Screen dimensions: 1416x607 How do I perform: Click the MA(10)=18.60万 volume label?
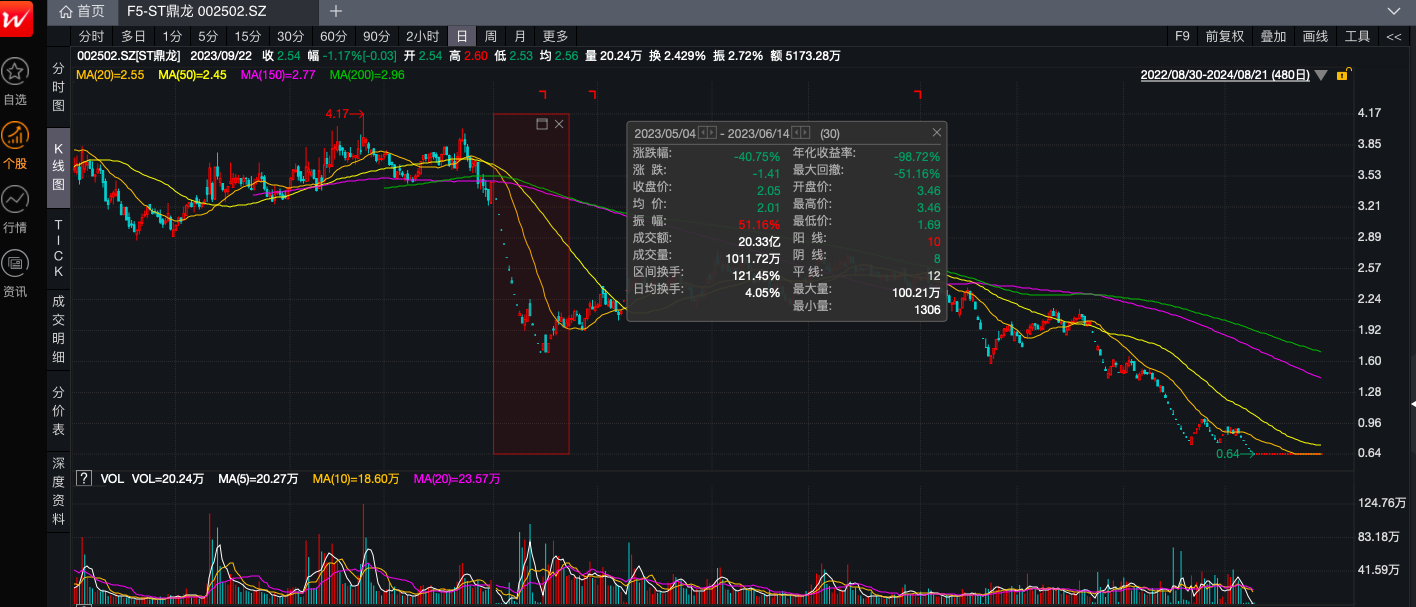[x=356, y=479]
